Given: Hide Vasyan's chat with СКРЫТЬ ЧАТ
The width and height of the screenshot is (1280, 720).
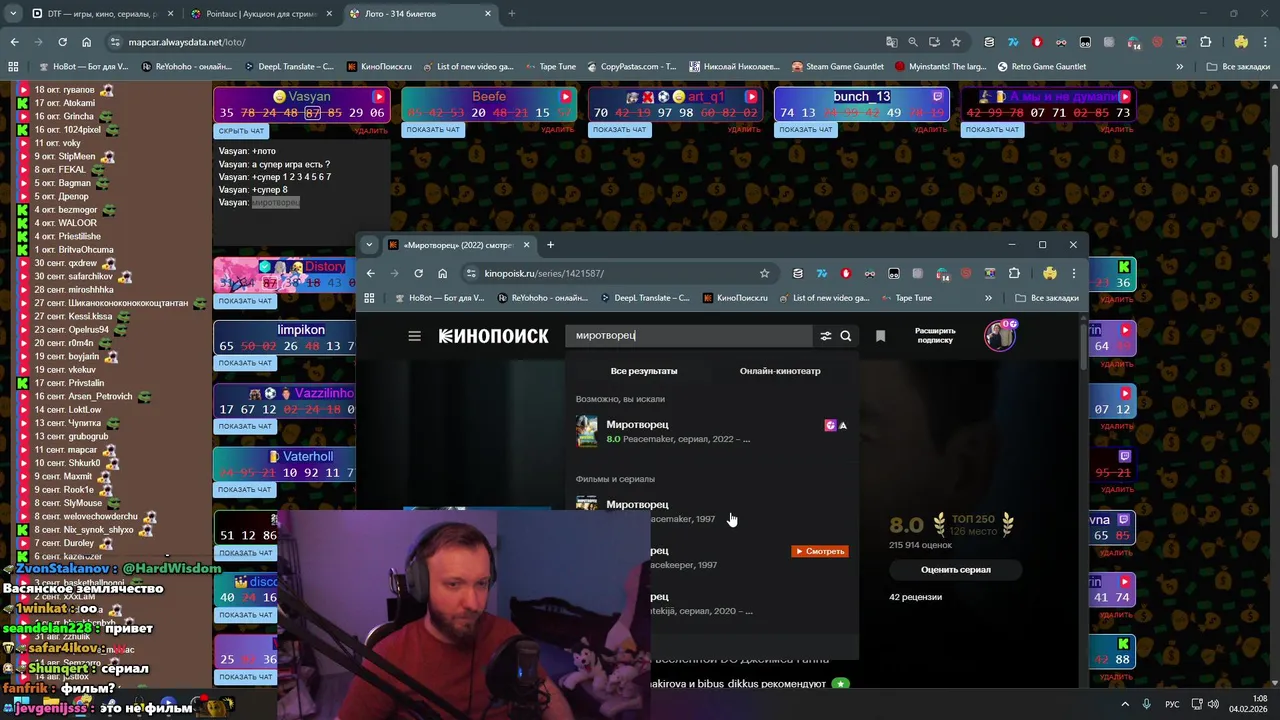Looking at the screenshot, I should (x=241, y=131).
